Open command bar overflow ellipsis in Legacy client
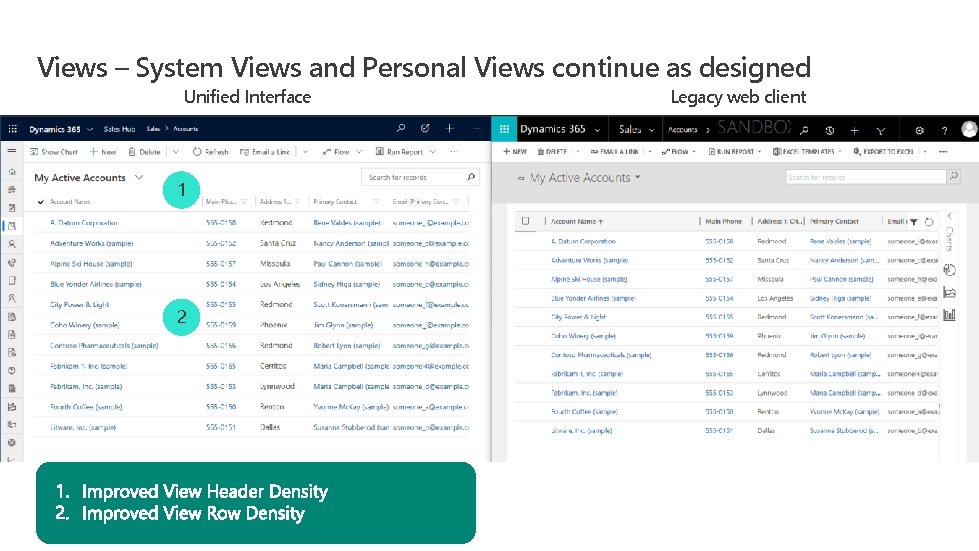Viewport: 979px width, 551px height. click(943, 152)
